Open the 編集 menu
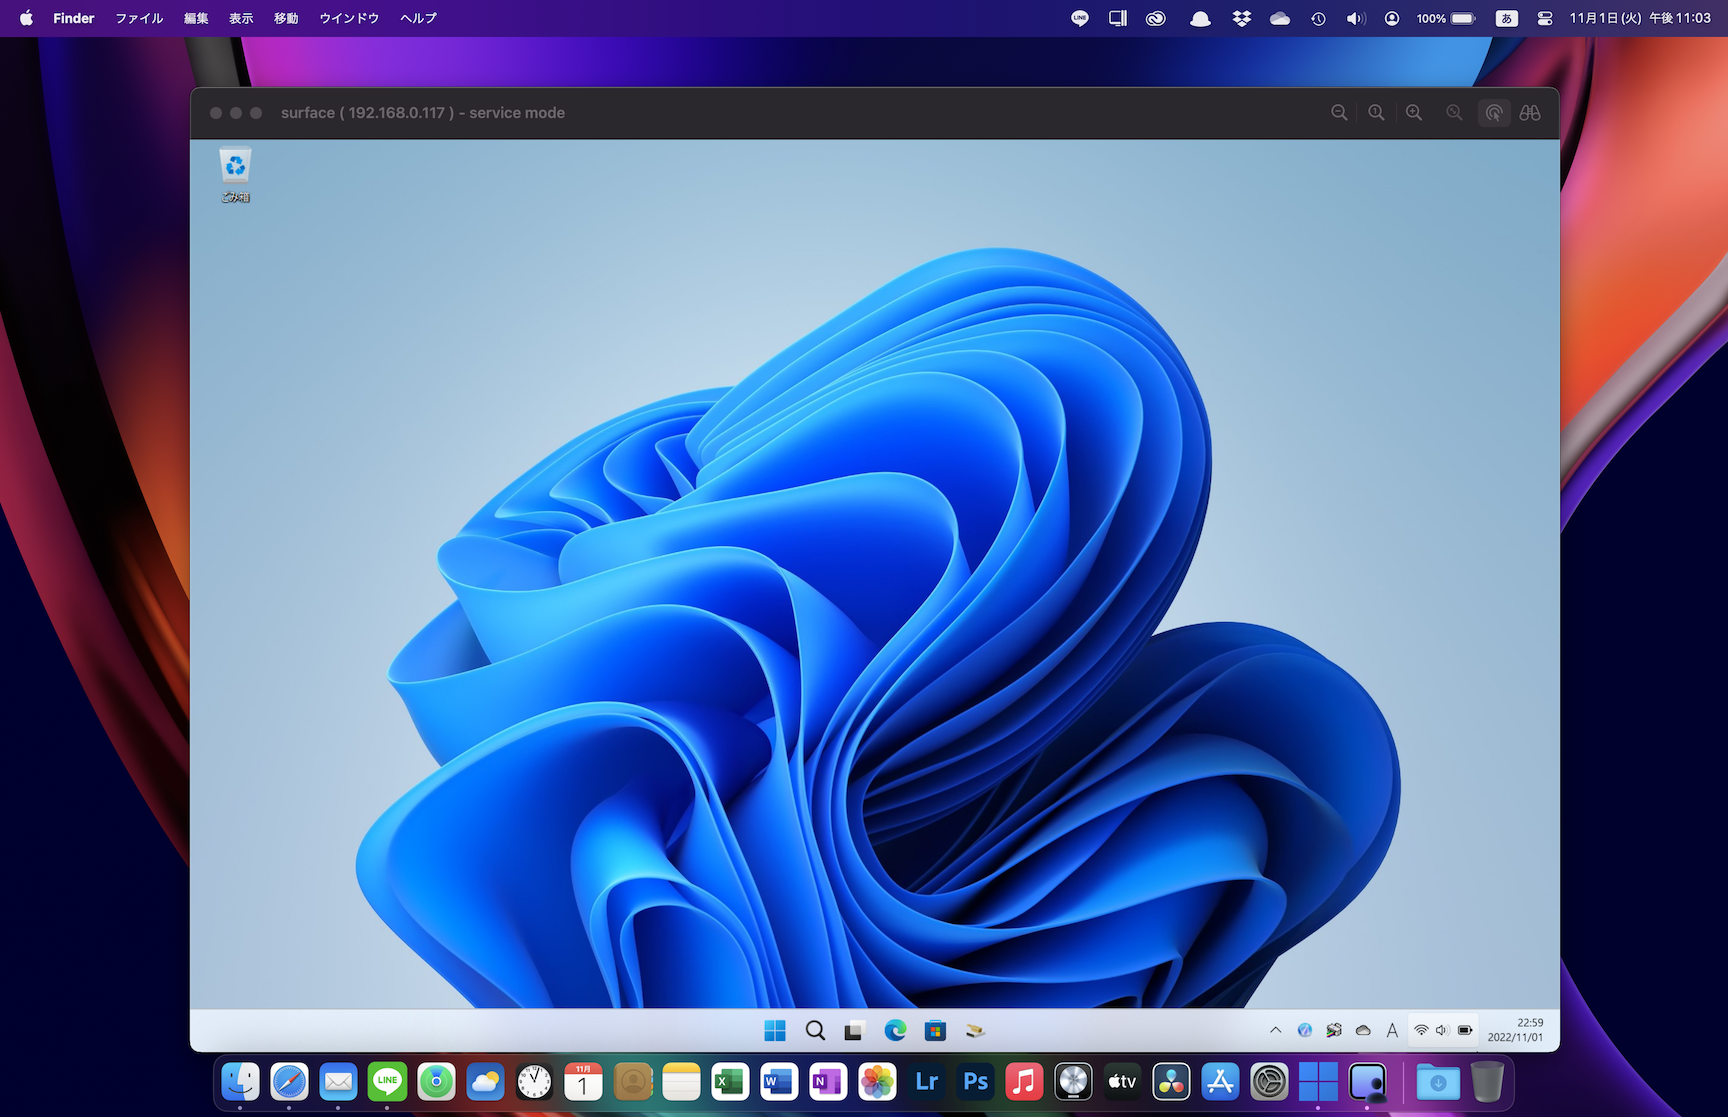The width and height of the screenshot is (1728, 1117). pyautogui.click(x=196, y=18)
